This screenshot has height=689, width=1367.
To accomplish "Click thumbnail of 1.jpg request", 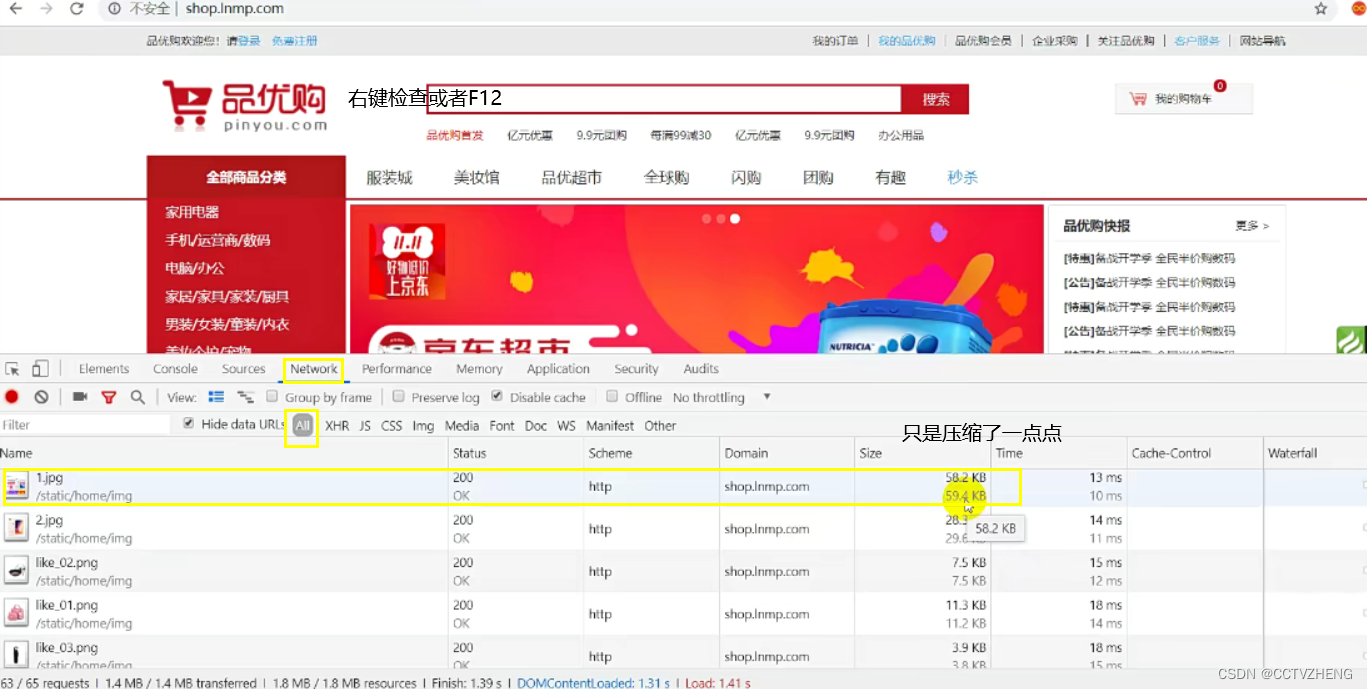I will coord(16,487).
